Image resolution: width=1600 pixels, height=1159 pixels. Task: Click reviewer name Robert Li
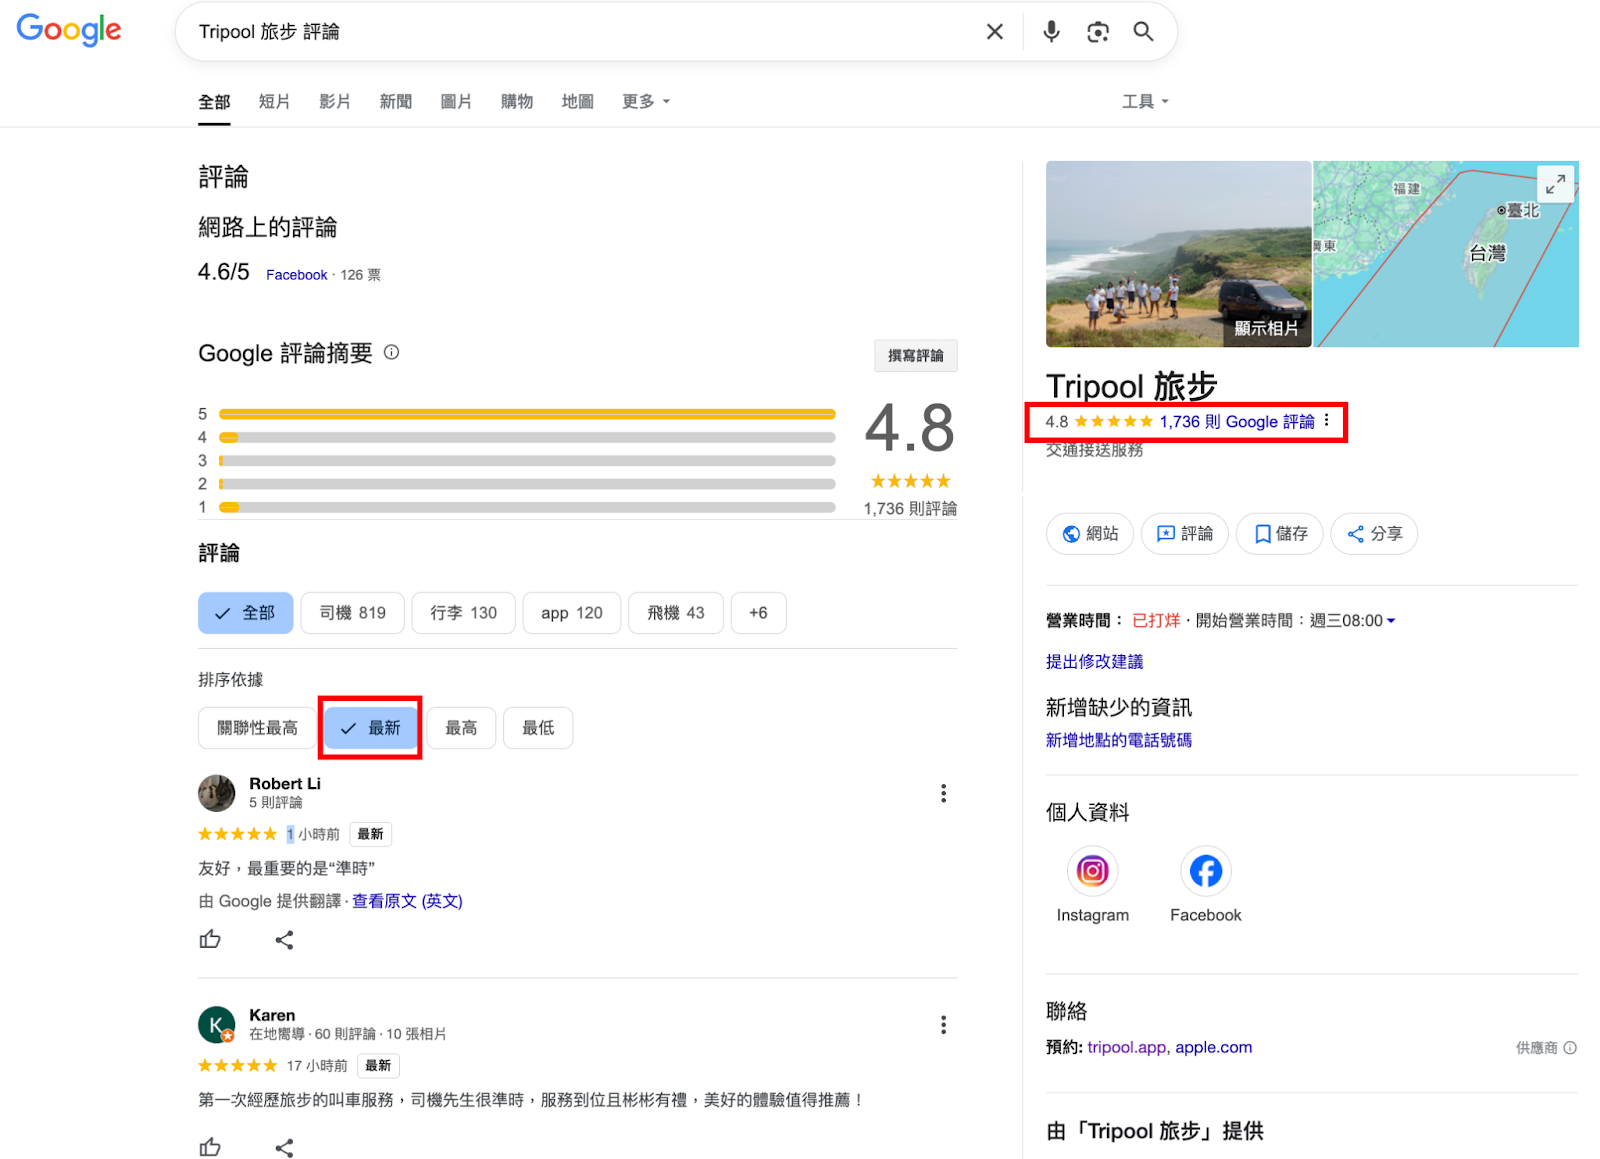(285, 783)
